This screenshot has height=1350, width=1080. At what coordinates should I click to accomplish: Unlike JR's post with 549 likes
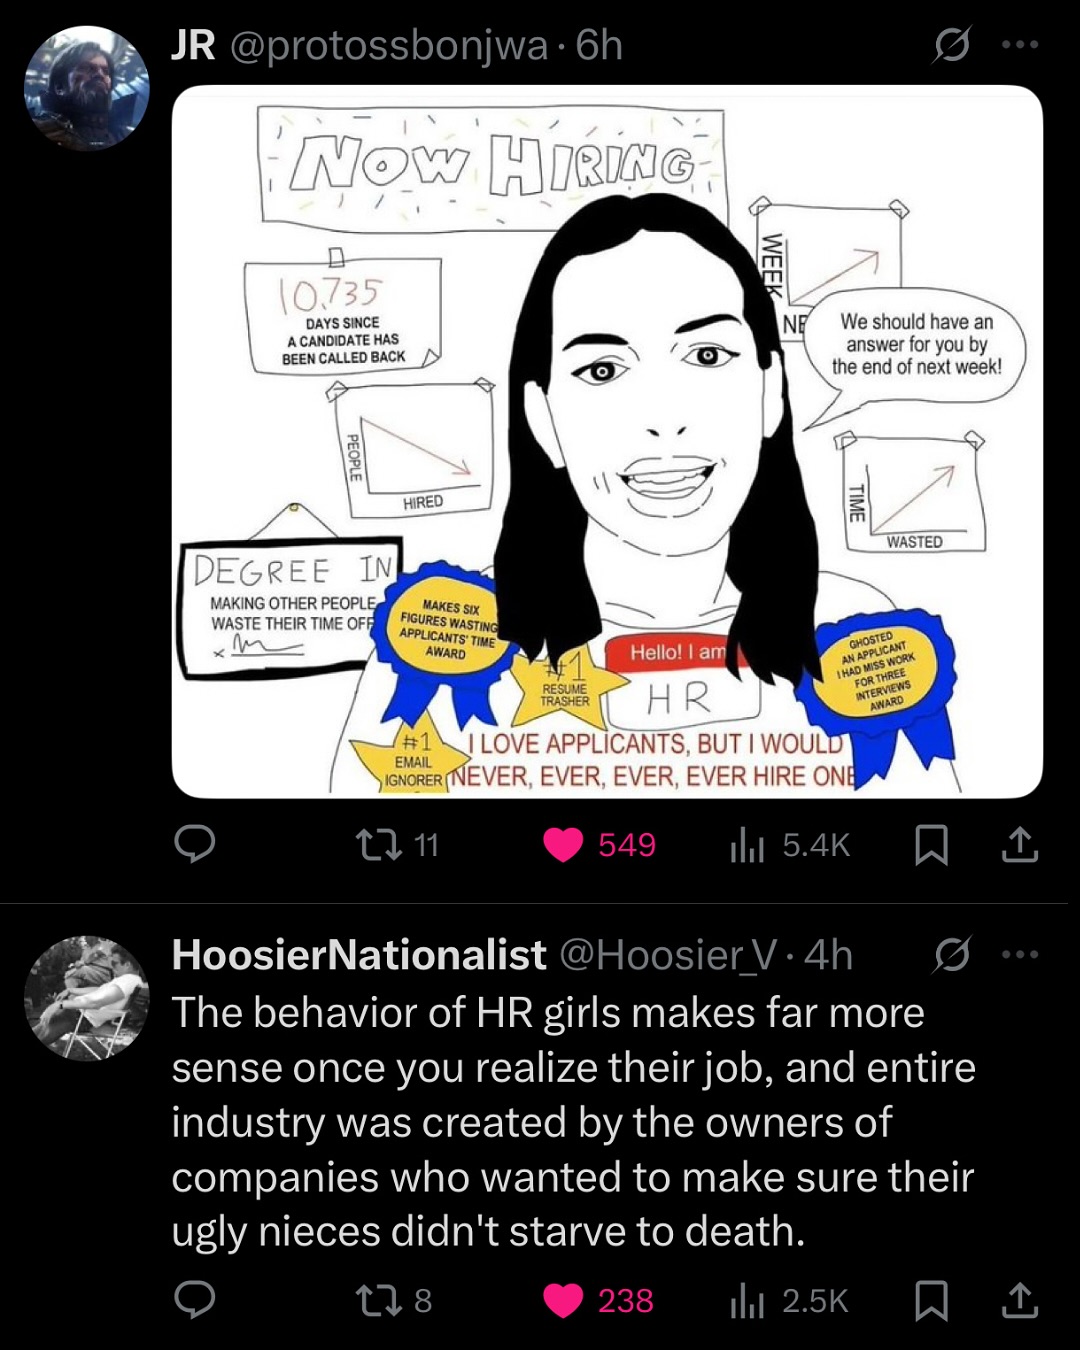pos(599,845)
